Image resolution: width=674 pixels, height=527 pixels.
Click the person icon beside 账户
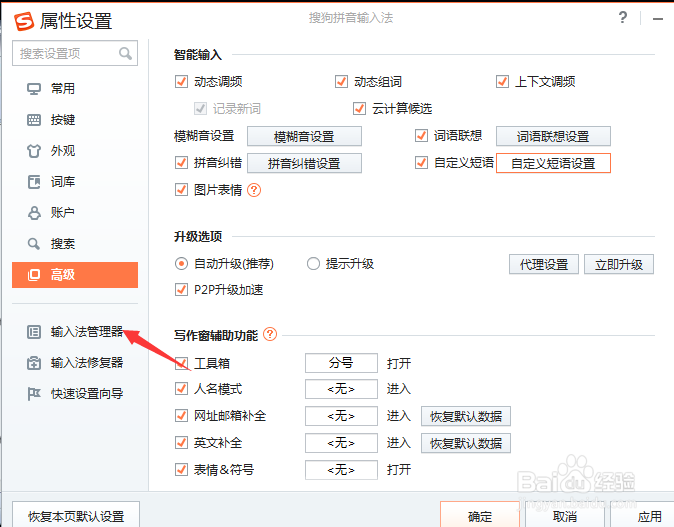coord(34,213)
